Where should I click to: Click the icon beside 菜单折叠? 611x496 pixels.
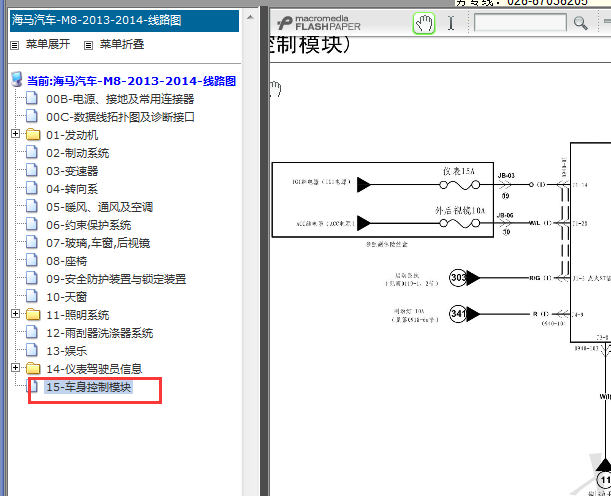tap(88, 46)
